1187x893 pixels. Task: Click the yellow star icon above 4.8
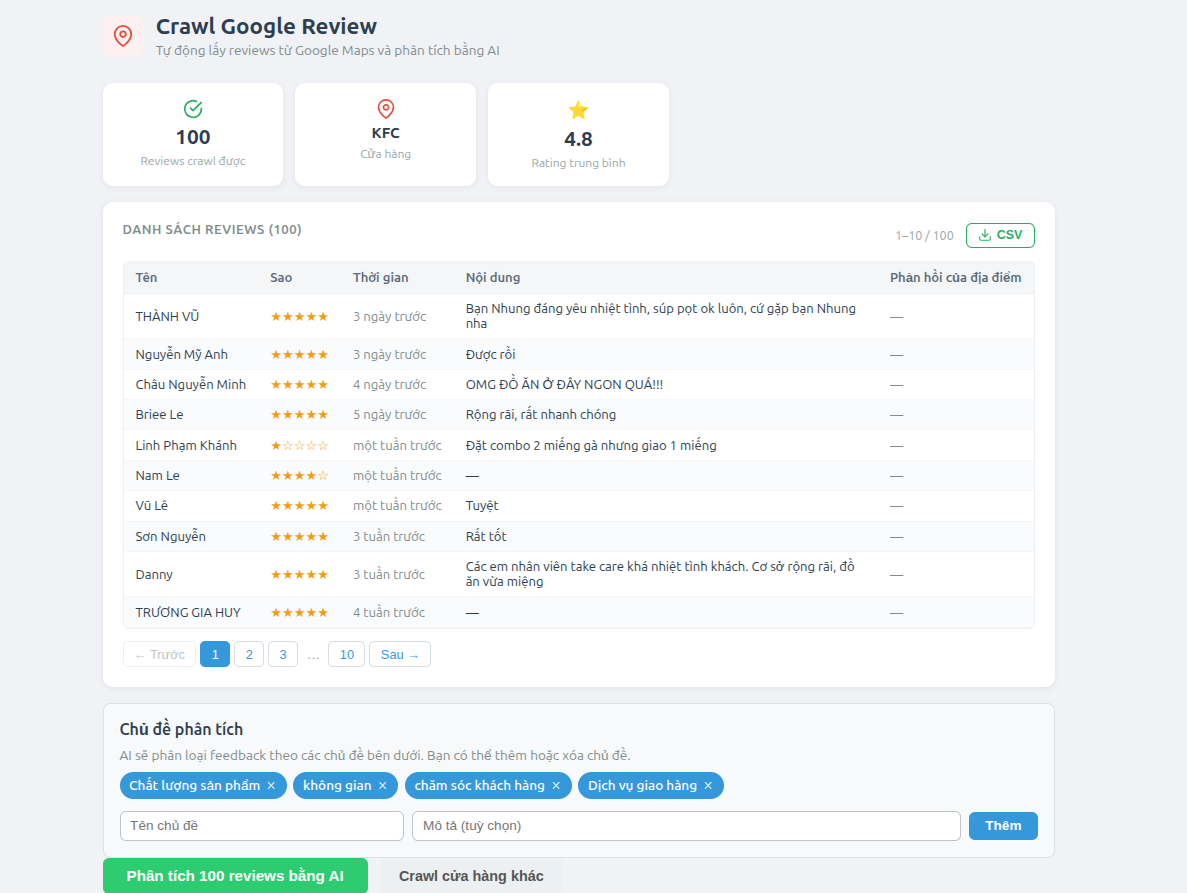pos(578,110)
